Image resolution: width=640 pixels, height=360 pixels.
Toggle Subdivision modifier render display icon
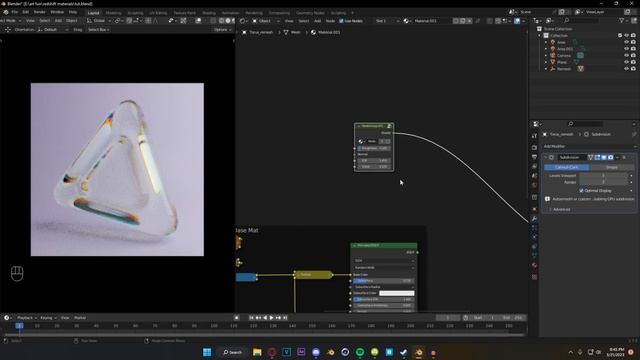click(611, 157)
